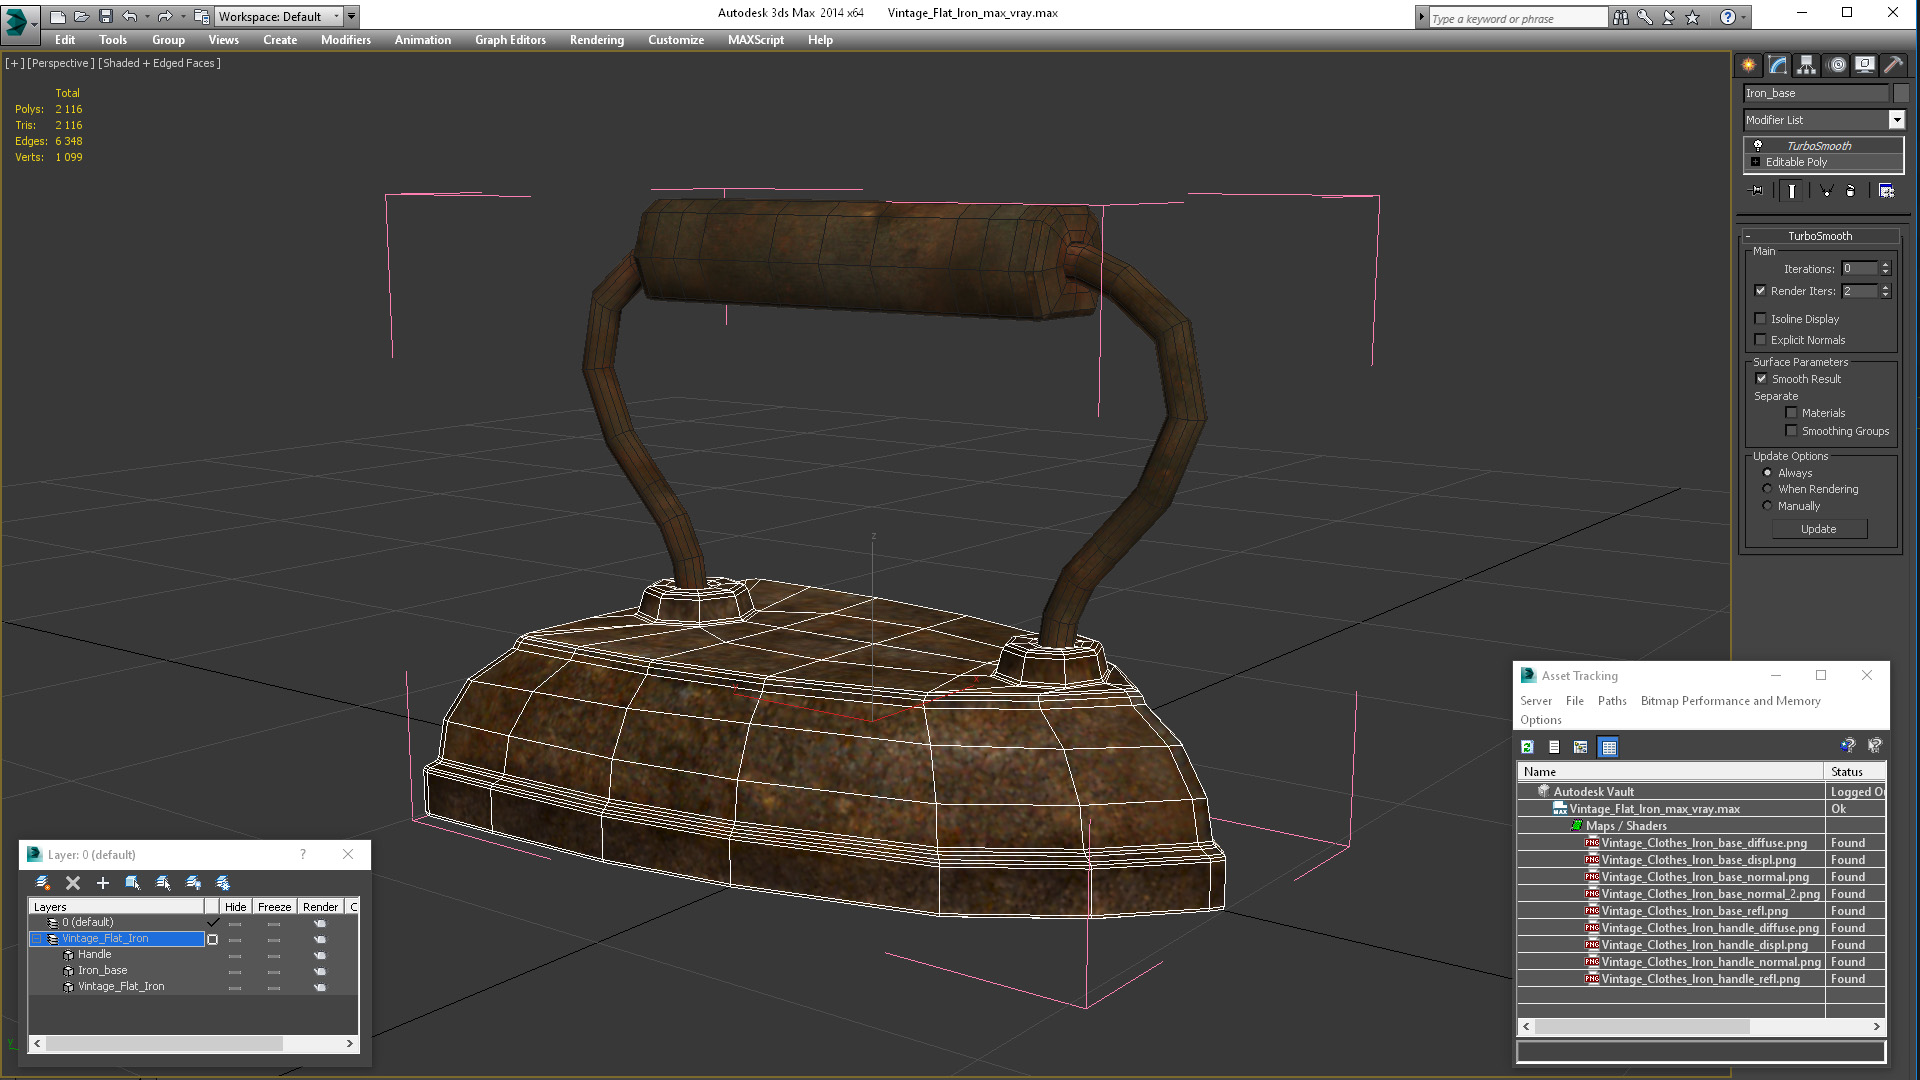Viewport: 1920px width, 1080px height.
Task: Click the New Scene file icon
Action: tap(57, 16)
